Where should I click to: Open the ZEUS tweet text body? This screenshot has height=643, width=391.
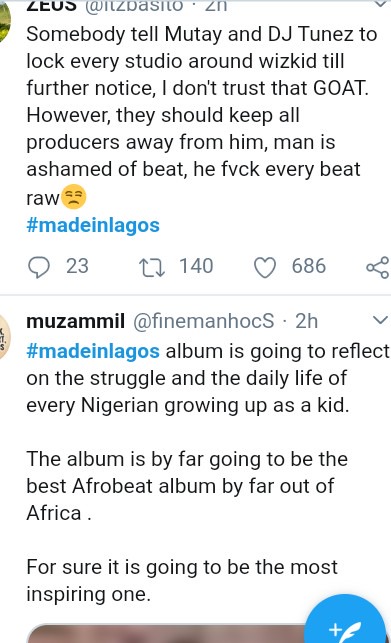201,115
